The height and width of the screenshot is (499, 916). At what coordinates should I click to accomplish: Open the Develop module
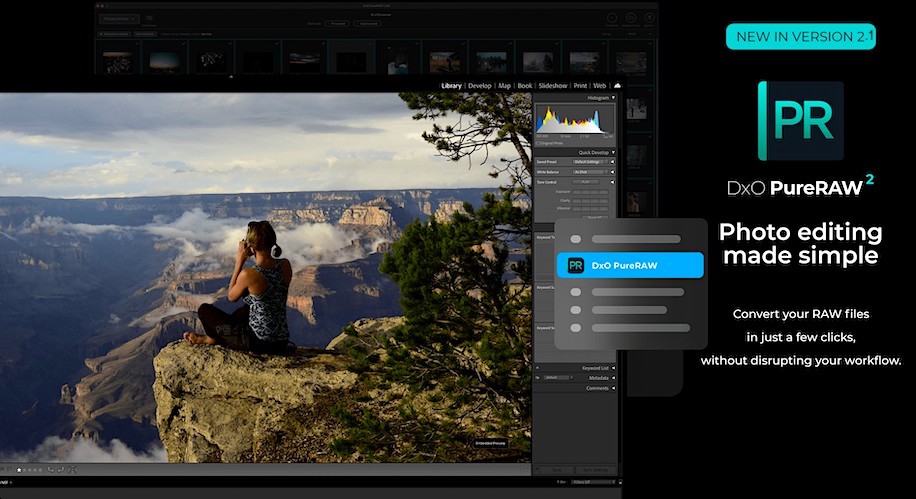click(x=480, y=85)
